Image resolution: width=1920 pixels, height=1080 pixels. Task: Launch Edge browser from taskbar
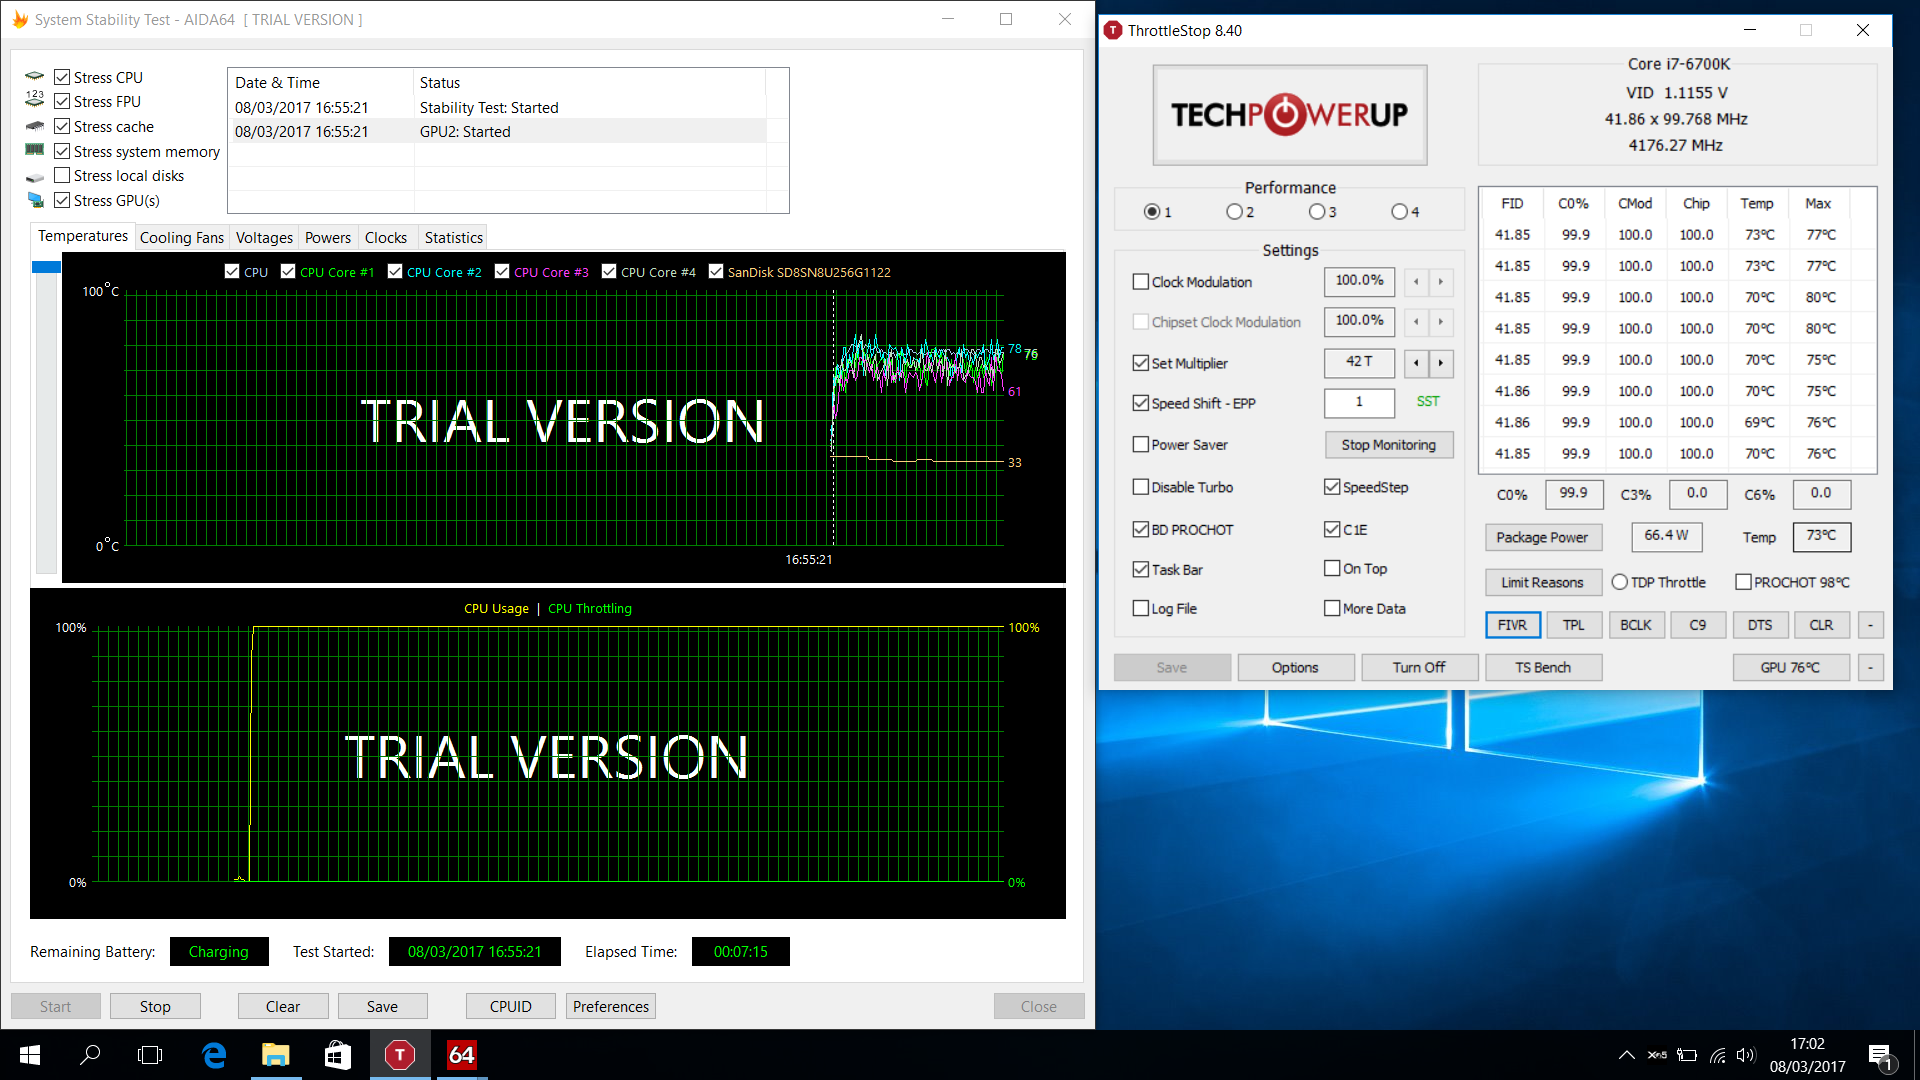214,1055
